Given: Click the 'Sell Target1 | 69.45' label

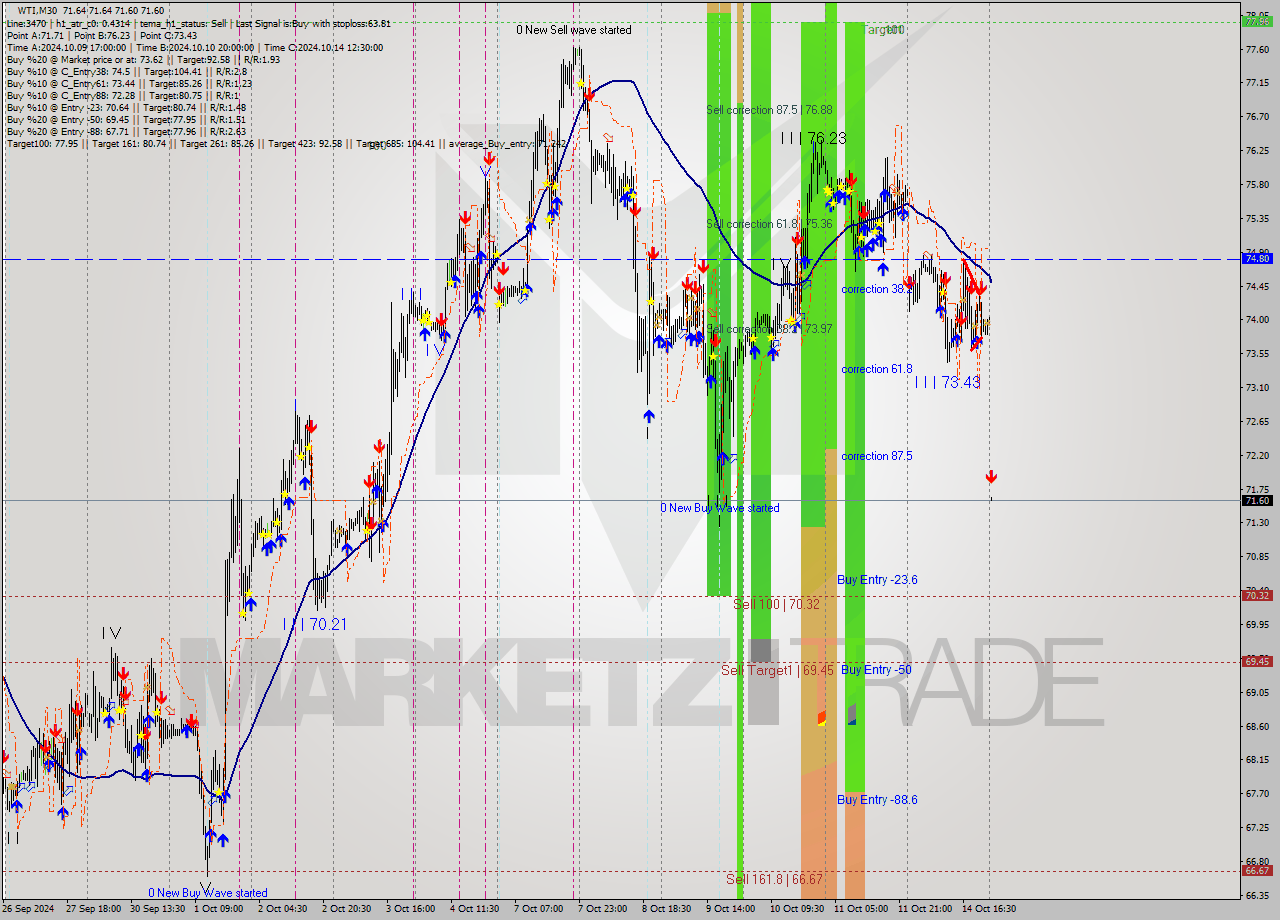Looking at the screenshot, I should (777, 670).
